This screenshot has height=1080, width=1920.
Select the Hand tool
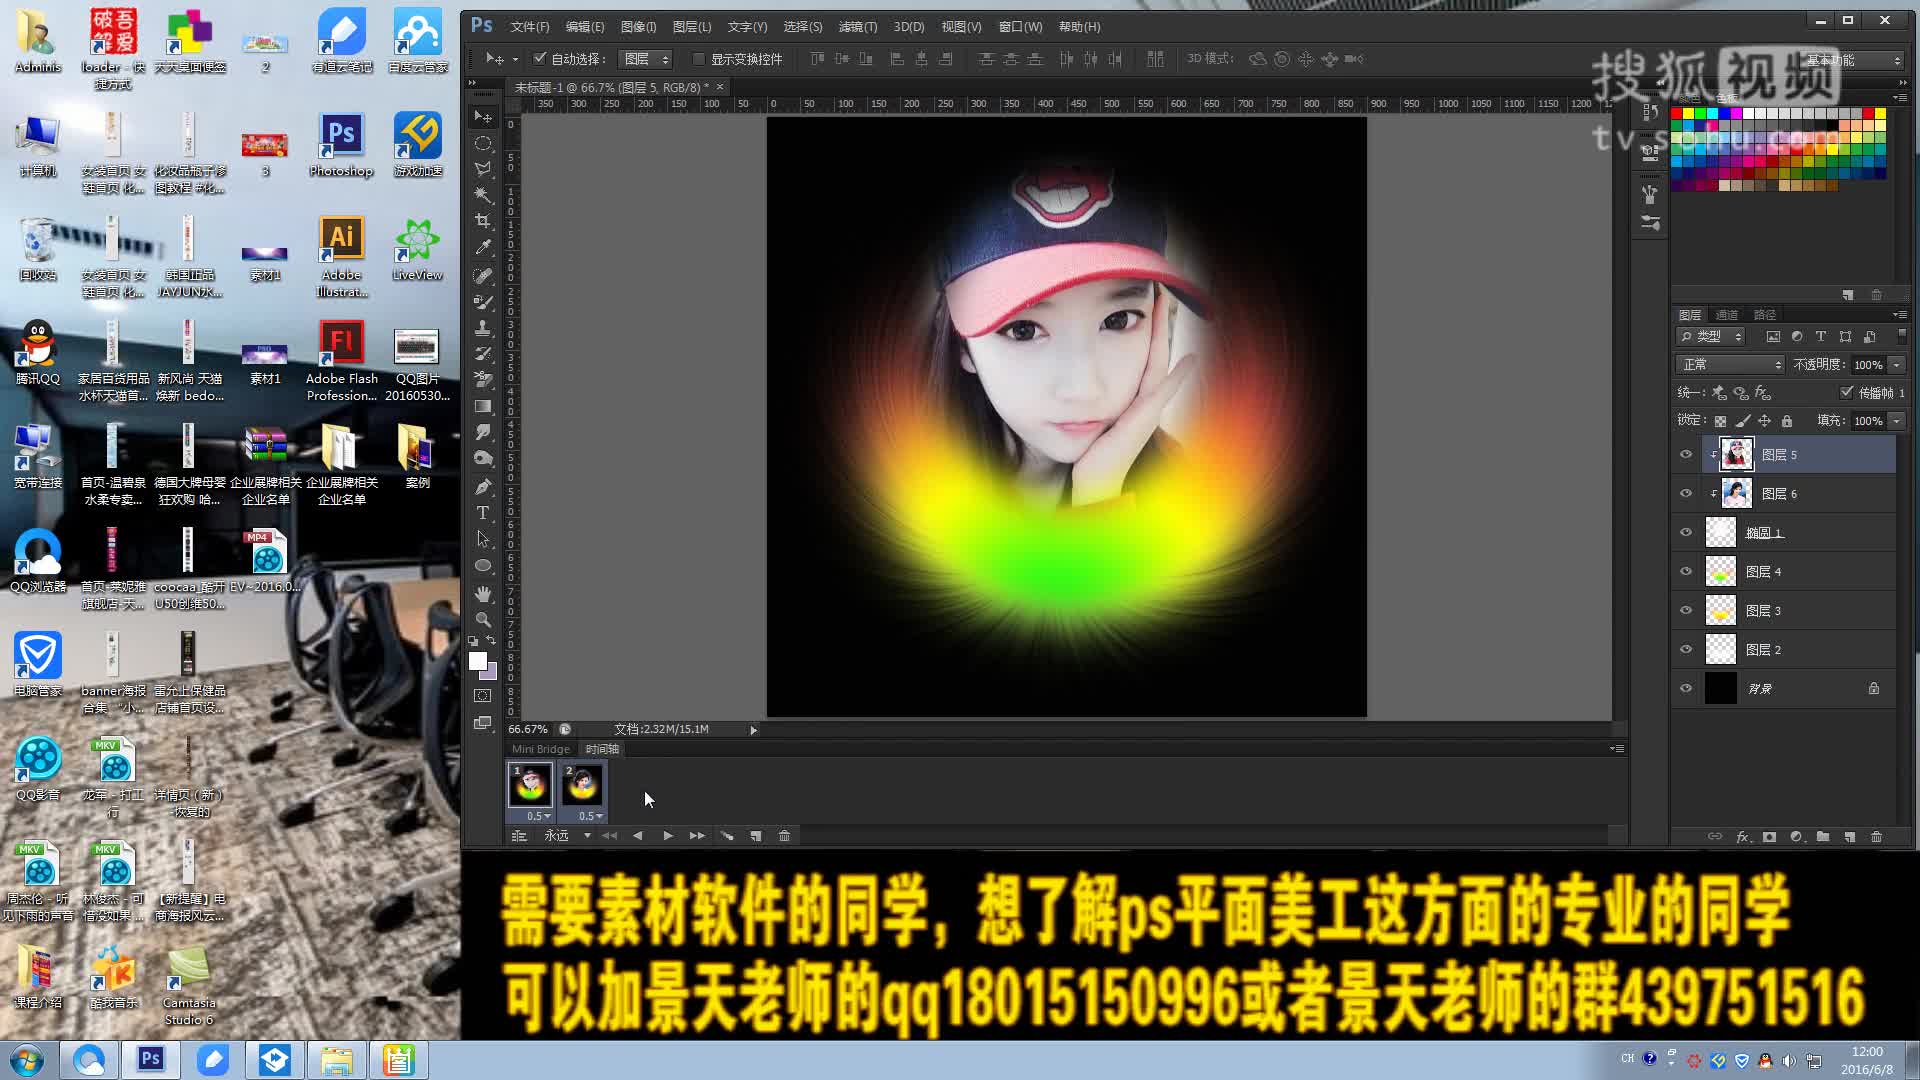483,593
